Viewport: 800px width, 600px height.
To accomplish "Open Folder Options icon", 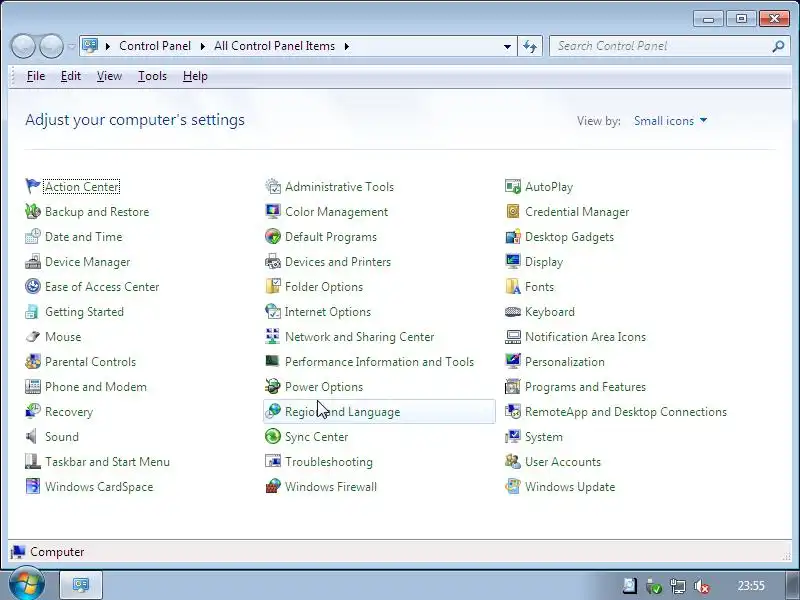I will [273, 286].
